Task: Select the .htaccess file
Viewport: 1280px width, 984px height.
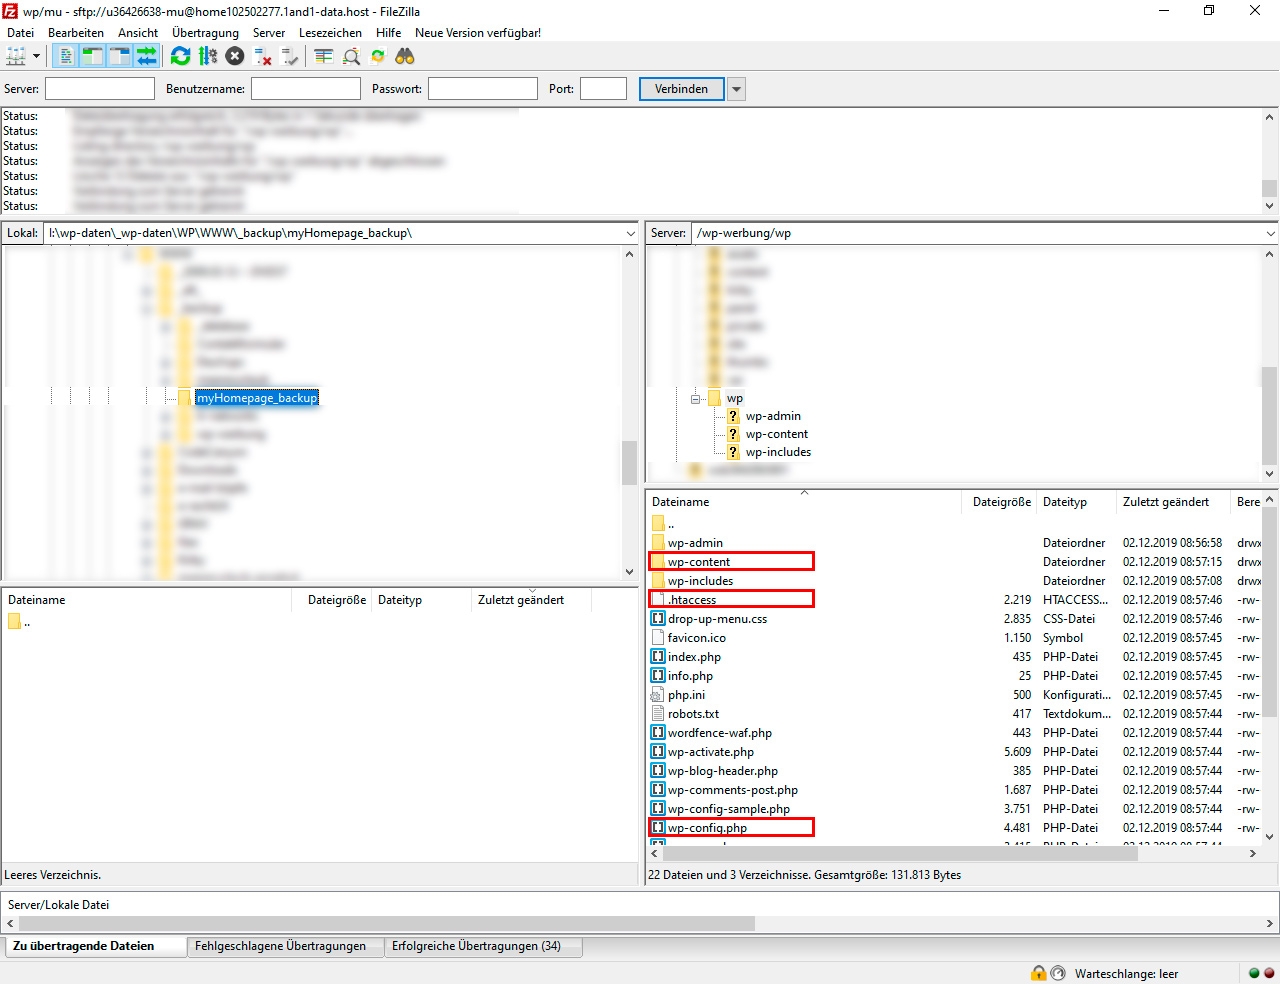Action: [x=692, y=600]
